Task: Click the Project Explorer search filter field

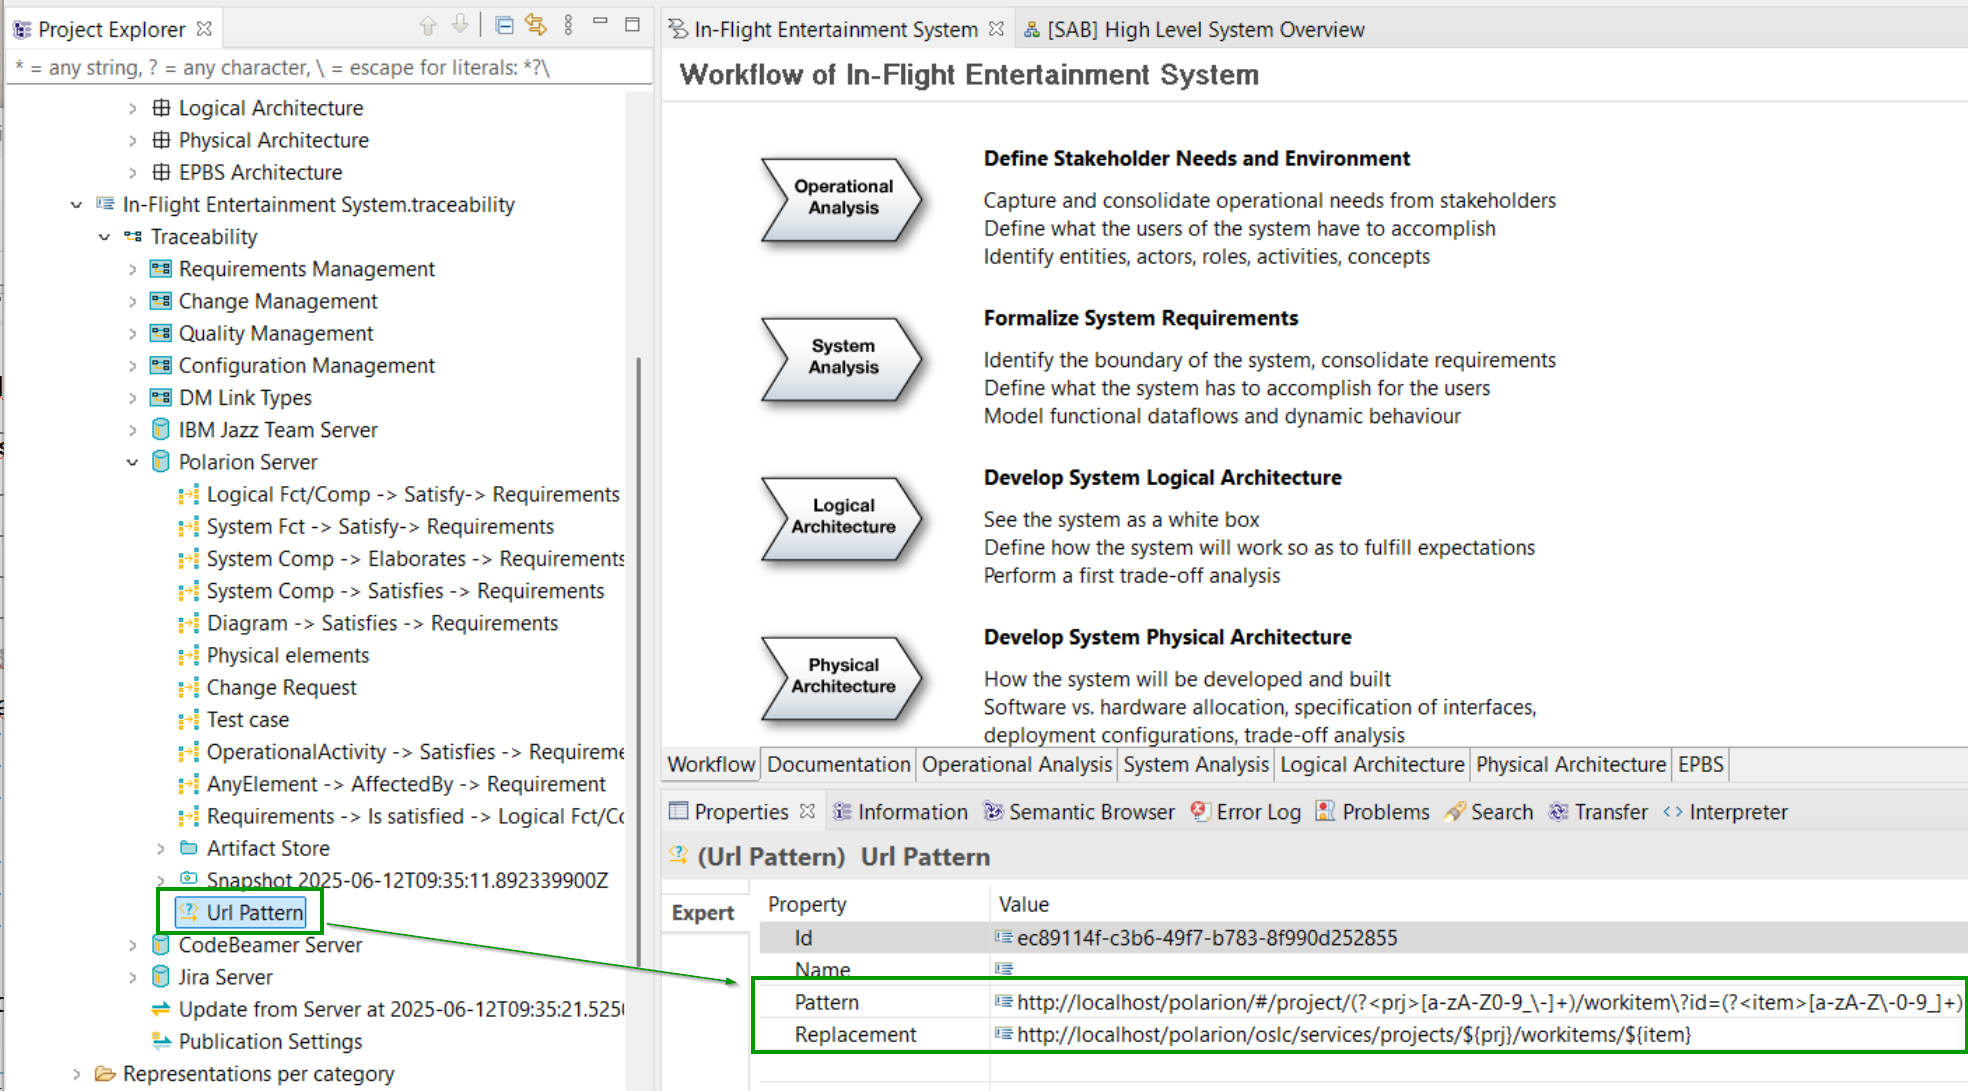Action: coord(328,67)
